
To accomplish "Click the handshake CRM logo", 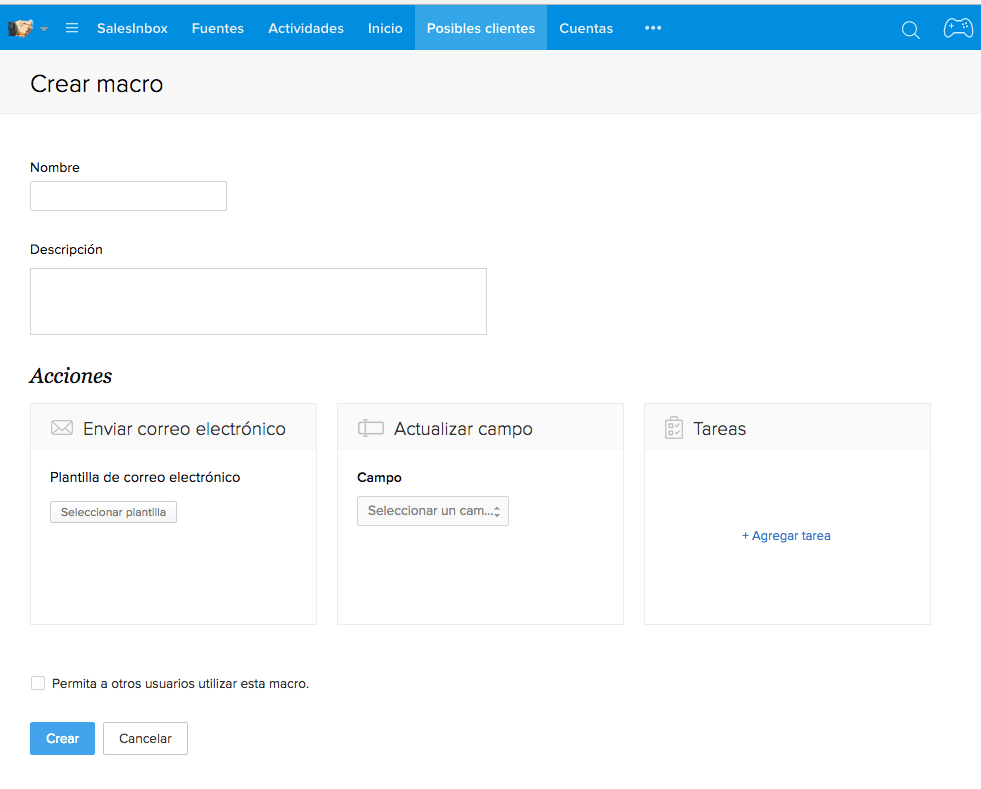I will tap(21, 28).
